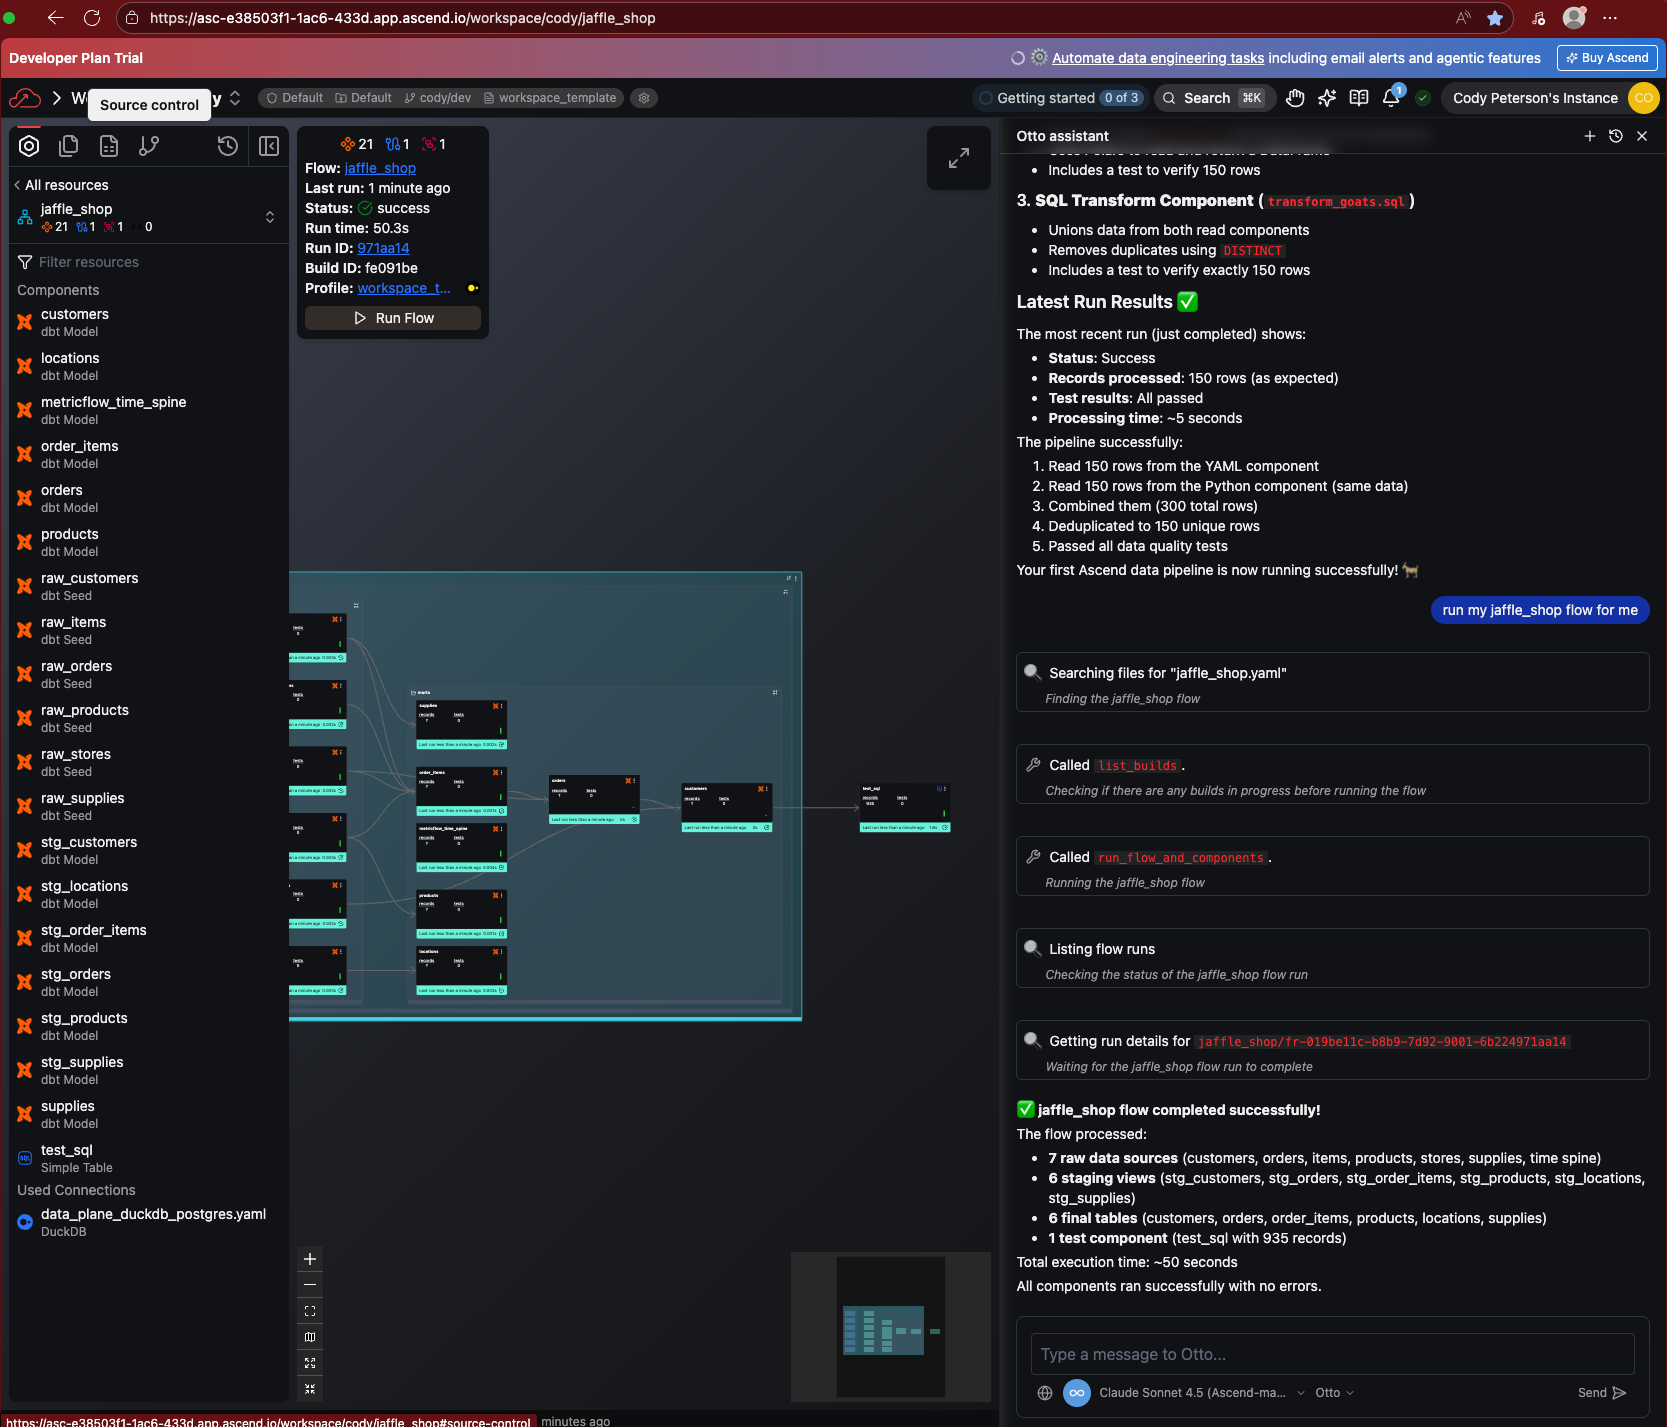
Task: Open the flow run history clock icon
Action: (x=227, y=145)
